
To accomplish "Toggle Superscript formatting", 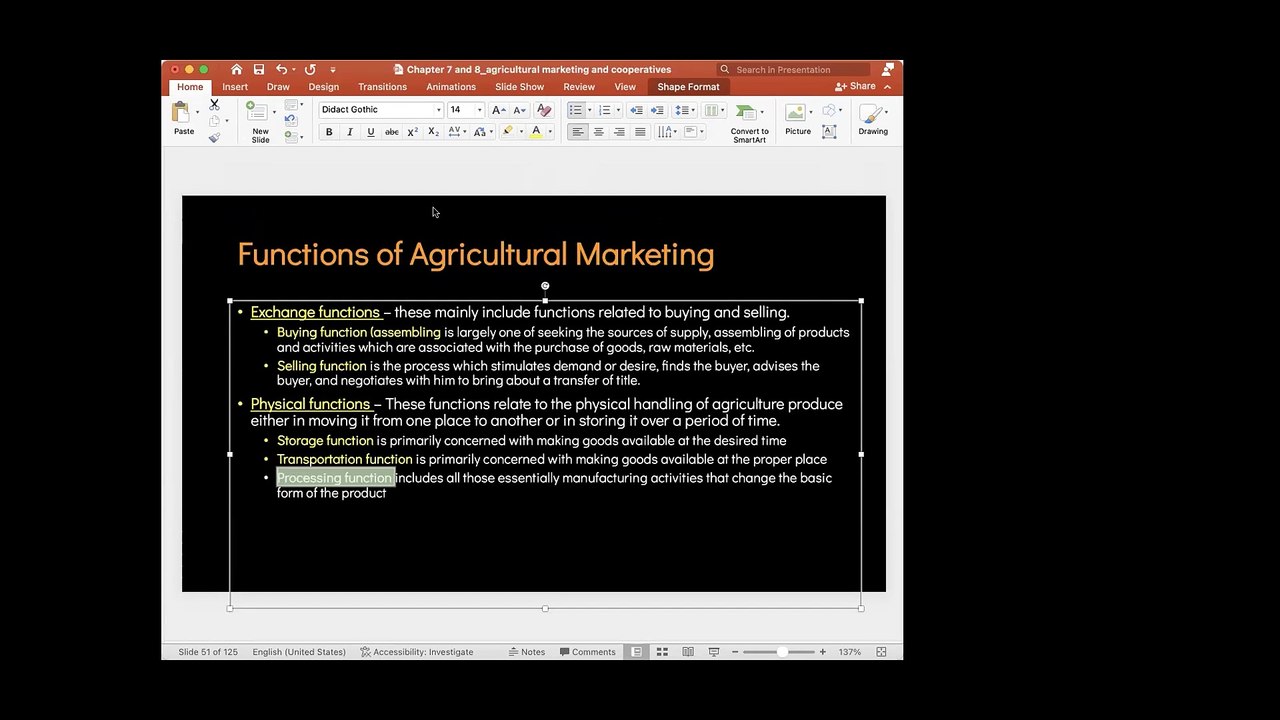I will 412,132.
